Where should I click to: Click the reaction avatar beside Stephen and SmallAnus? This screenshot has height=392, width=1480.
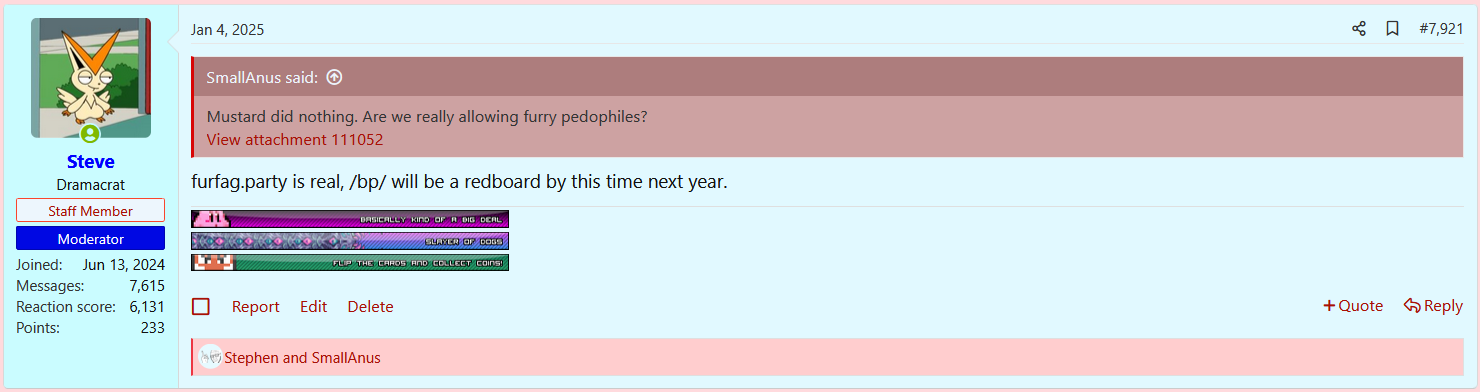point(210,357)
